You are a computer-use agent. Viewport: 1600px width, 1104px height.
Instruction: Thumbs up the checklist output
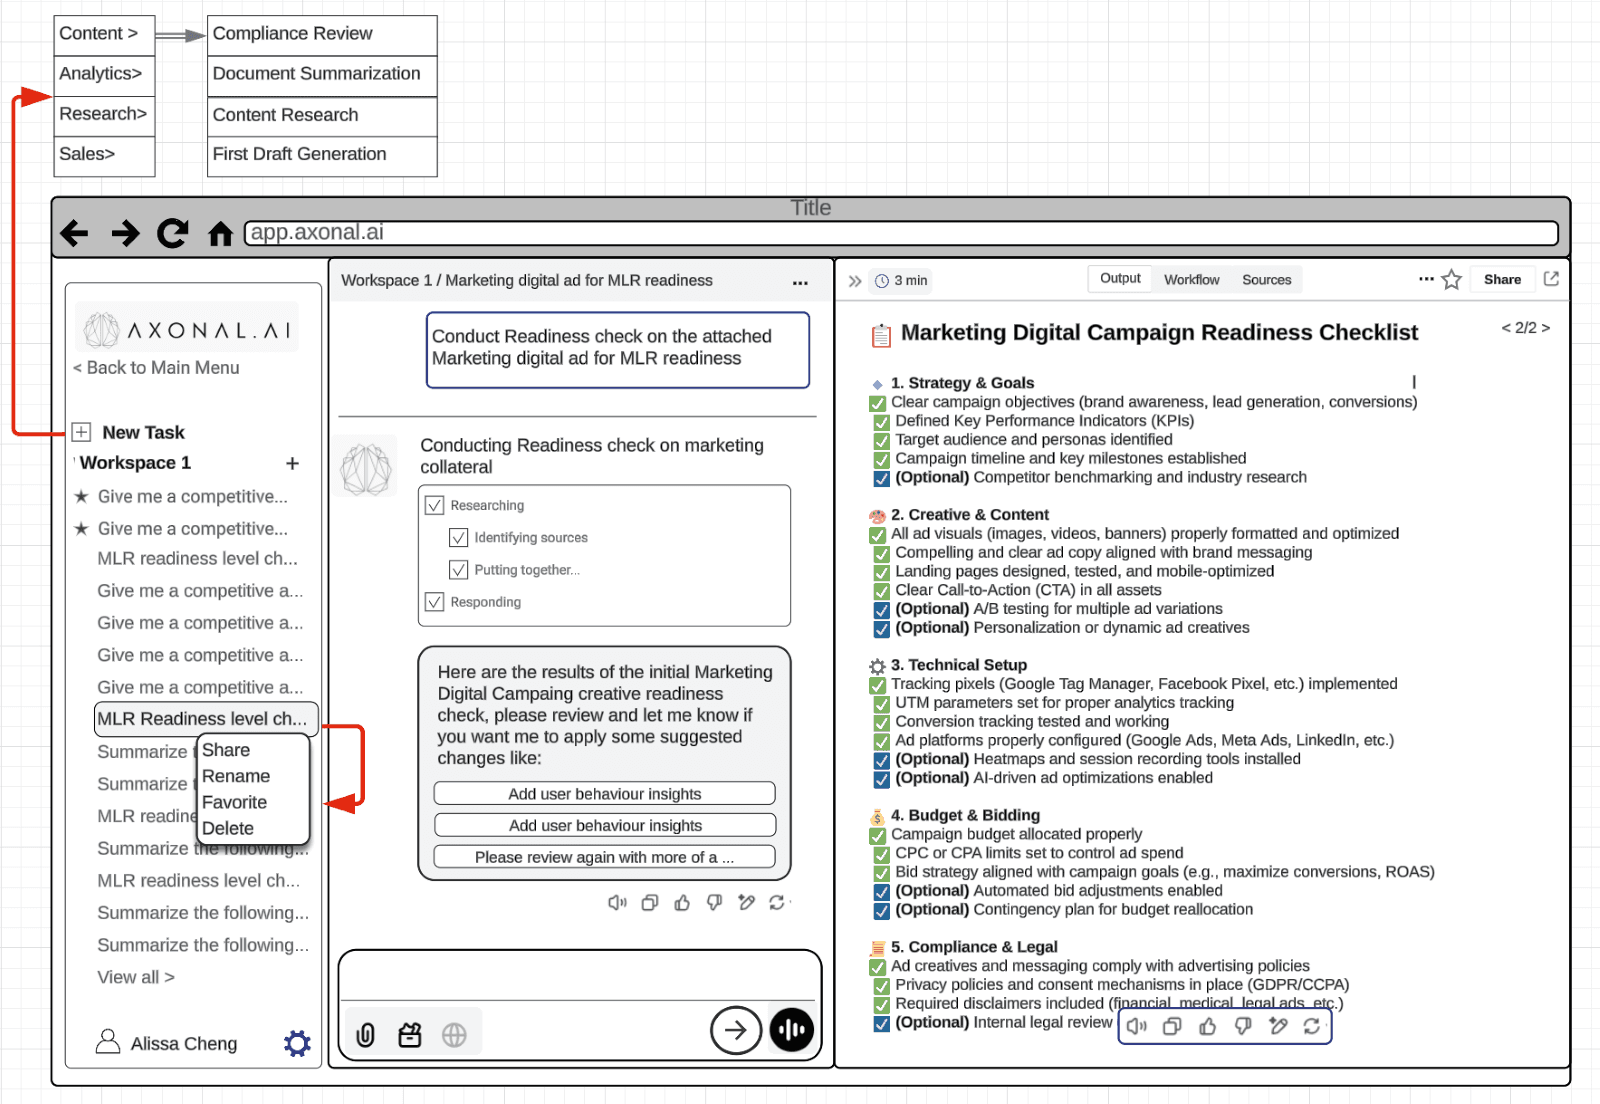(x=1208, y=1026)
